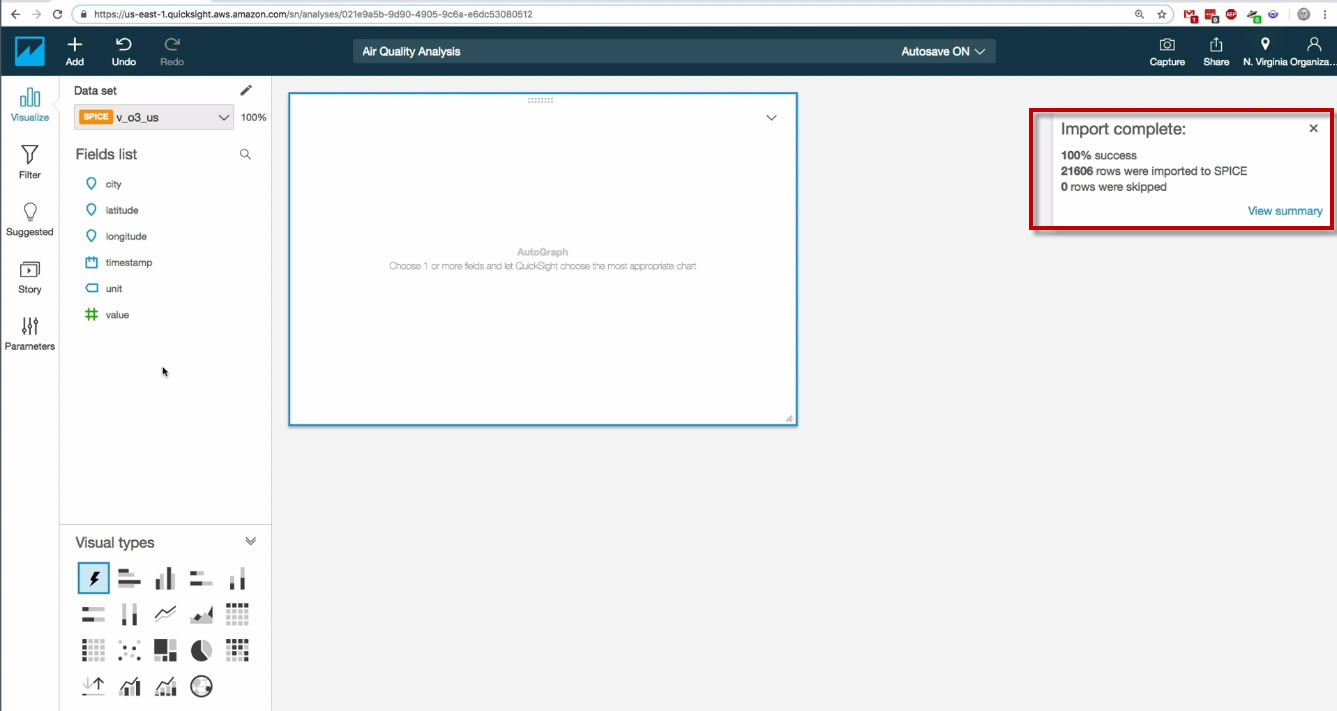Choose the horizontal bar chart visual
The image size is (1337, 711).
click(x=129, y=578)
